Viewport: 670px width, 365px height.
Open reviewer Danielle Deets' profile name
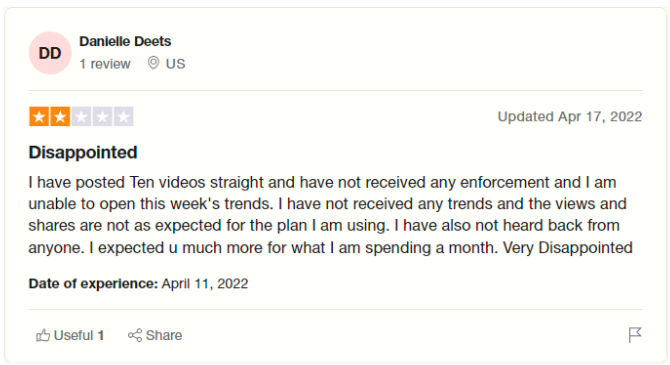pos(125,41)
